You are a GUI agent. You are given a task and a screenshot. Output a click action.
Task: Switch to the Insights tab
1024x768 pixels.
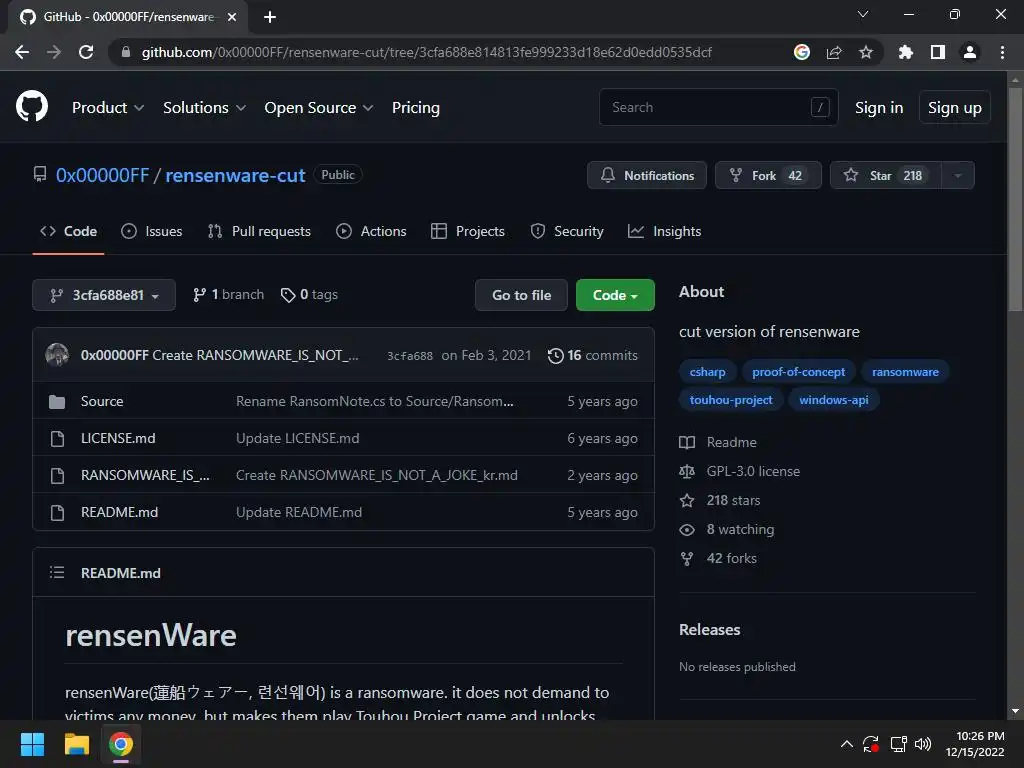click(x=664, y=231)
